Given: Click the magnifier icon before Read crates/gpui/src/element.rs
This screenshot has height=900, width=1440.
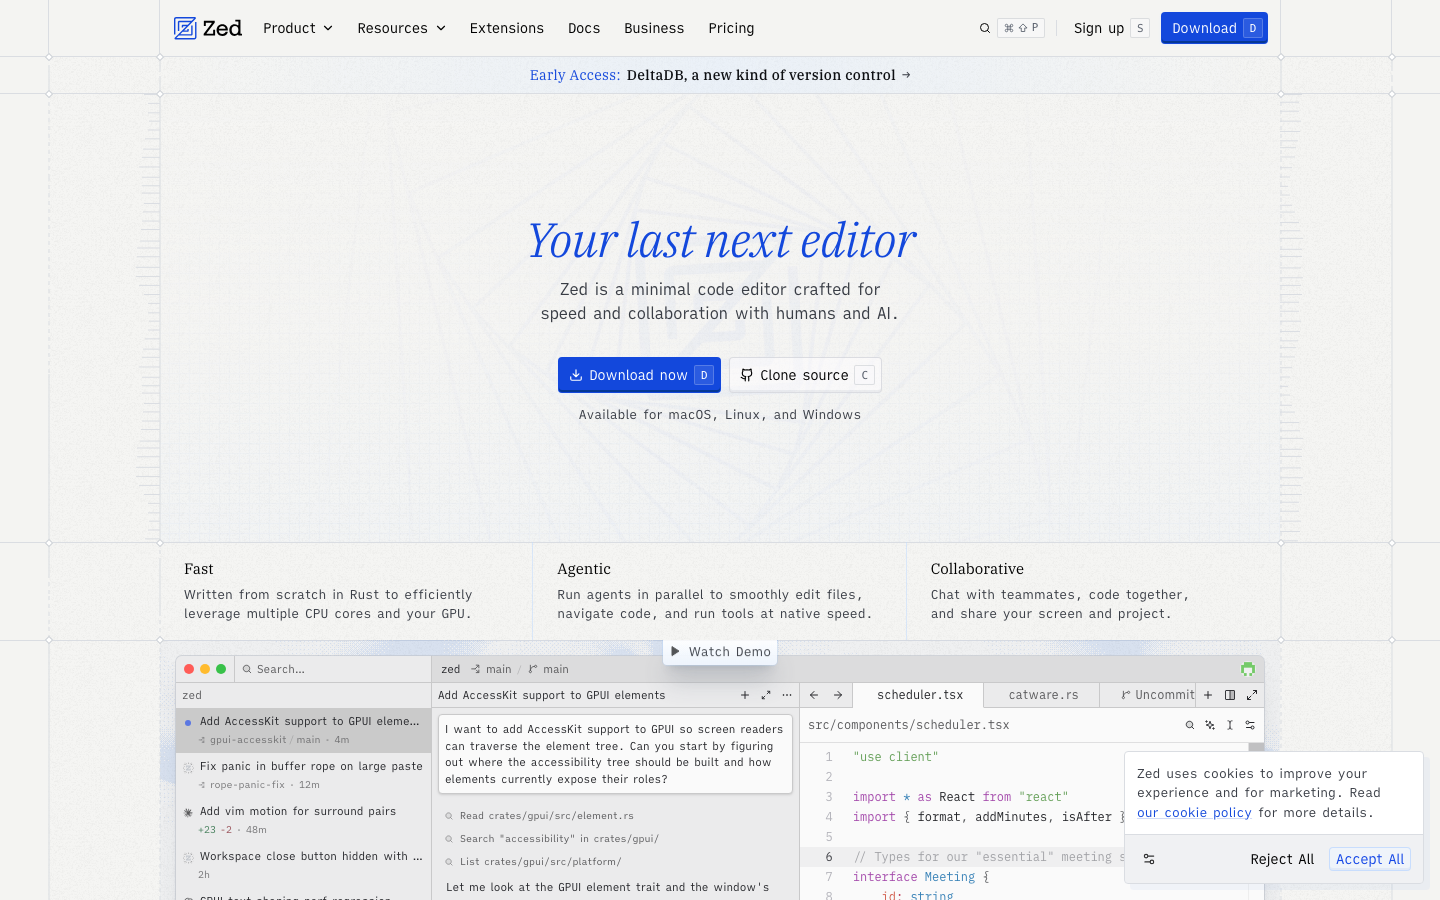Looking at the screenshot, I should tap(449, 816).
